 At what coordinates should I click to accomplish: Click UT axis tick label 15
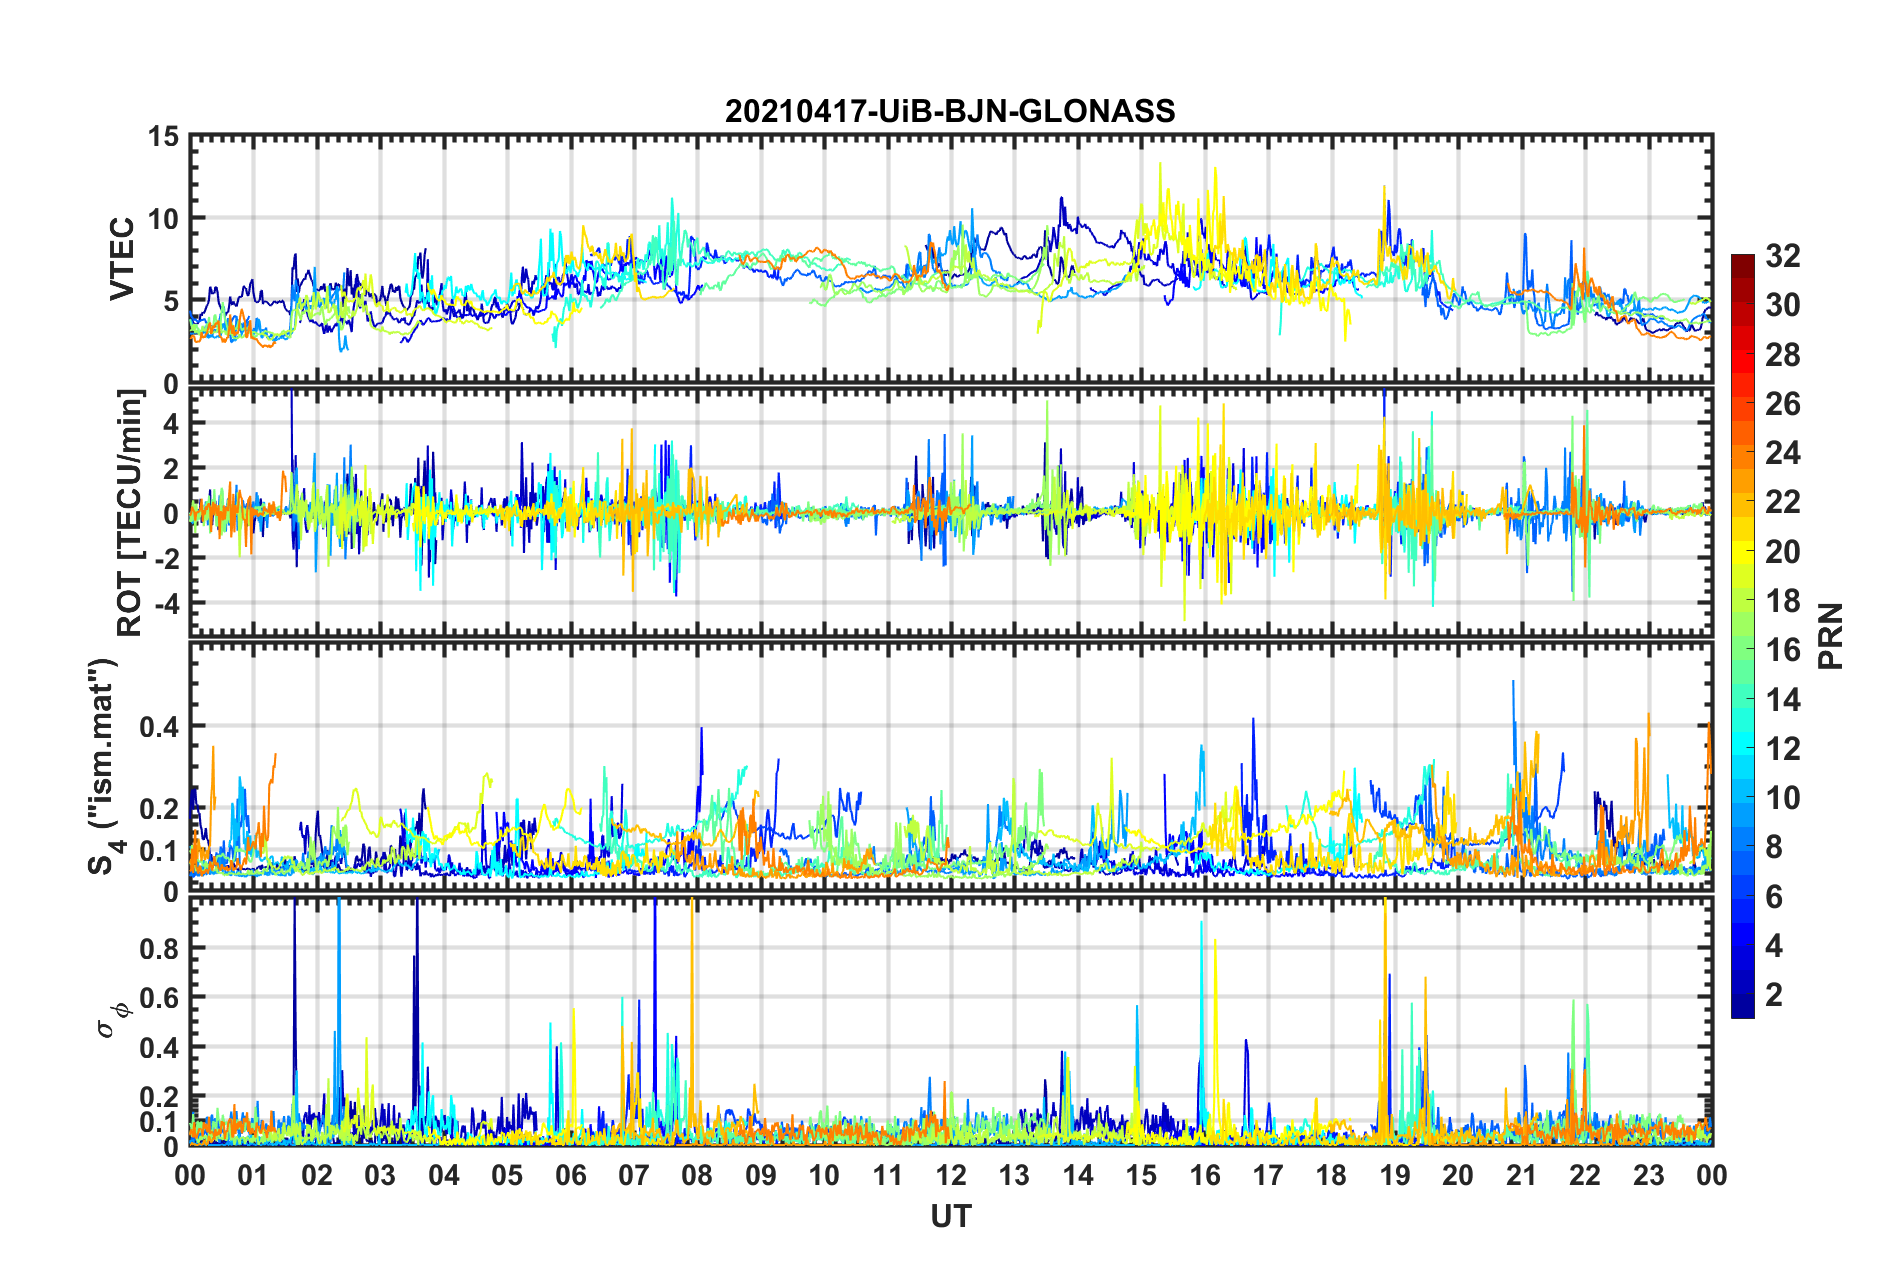(1141, 1175)
